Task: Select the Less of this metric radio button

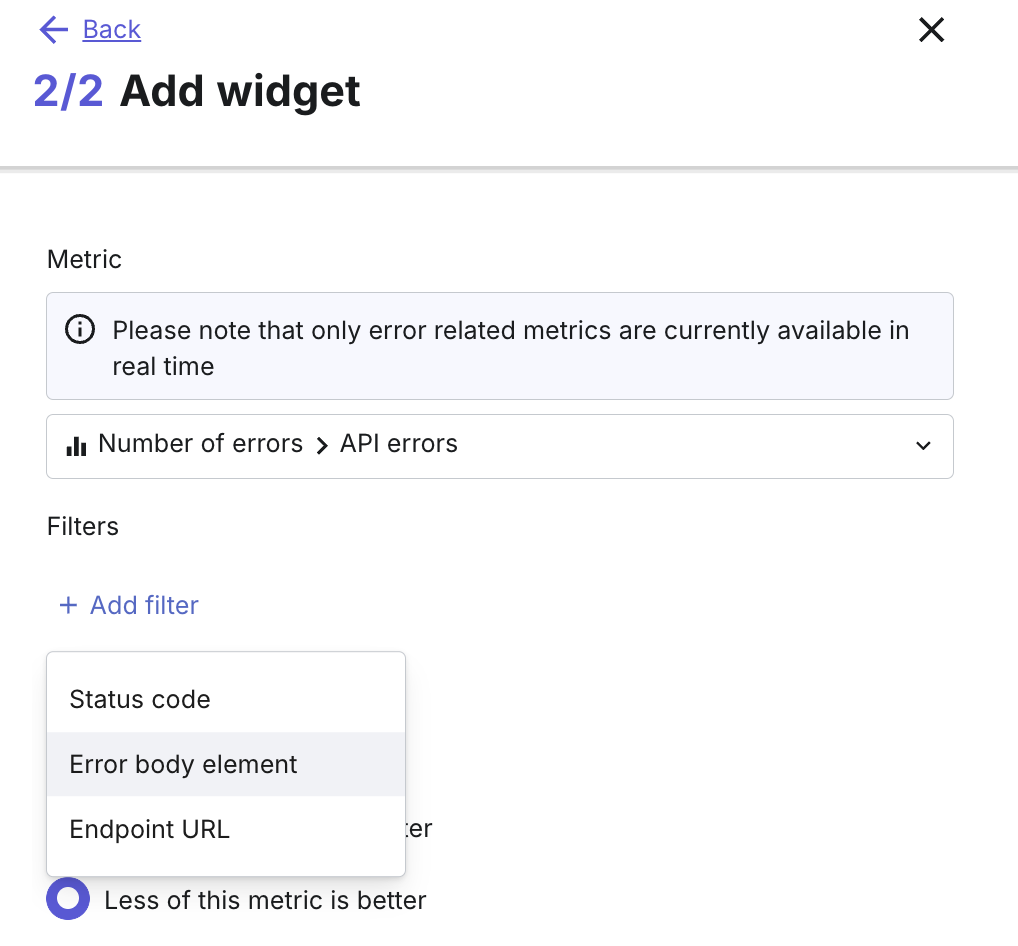Action: (x=68, y=900)
